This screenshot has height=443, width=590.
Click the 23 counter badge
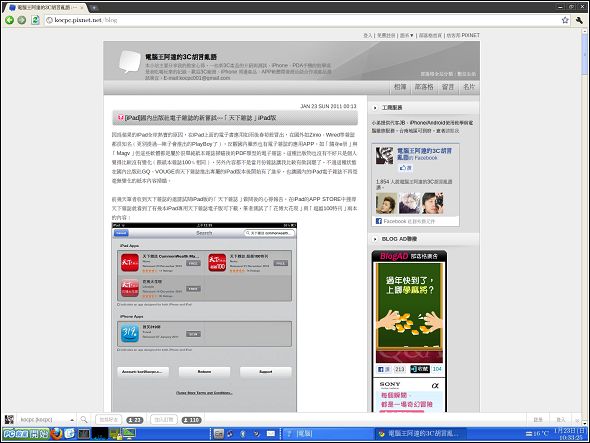tap(135, 420)
